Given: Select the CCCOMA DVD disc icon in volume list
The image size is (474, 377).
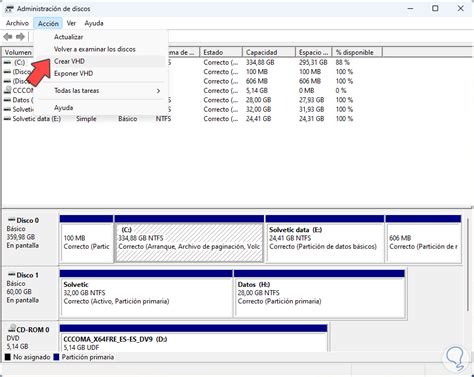Looking at the screenshot, I should (7, 90).
